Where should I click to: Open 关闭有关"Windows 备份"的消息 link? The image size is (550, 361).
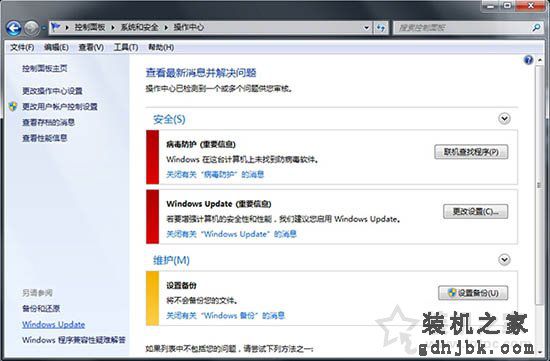point(225,315)
